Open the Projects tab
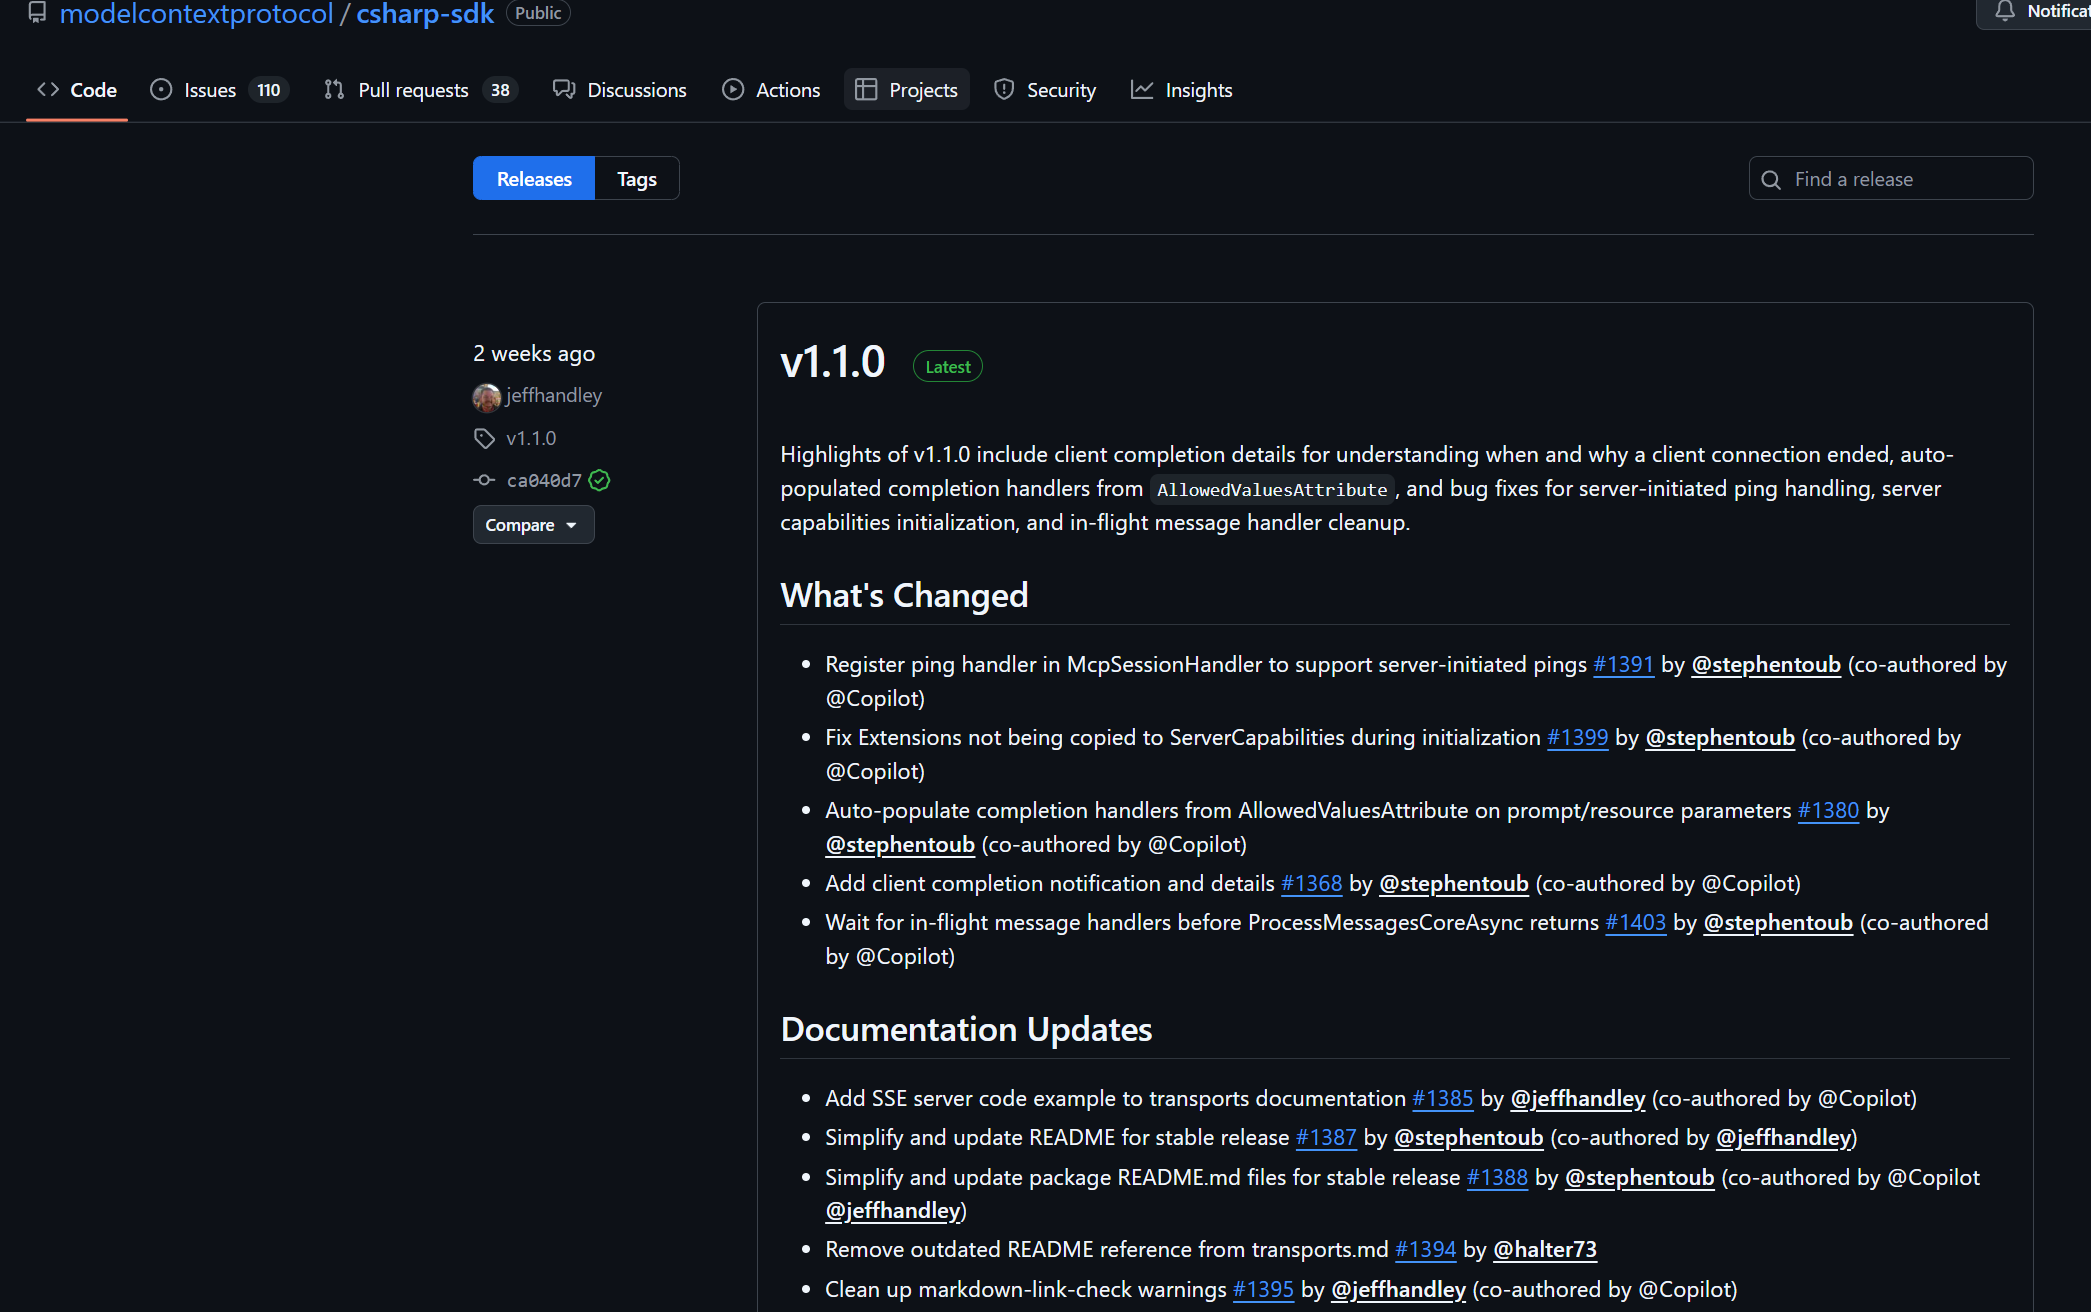2091x1312 pixels. point(907,90)
